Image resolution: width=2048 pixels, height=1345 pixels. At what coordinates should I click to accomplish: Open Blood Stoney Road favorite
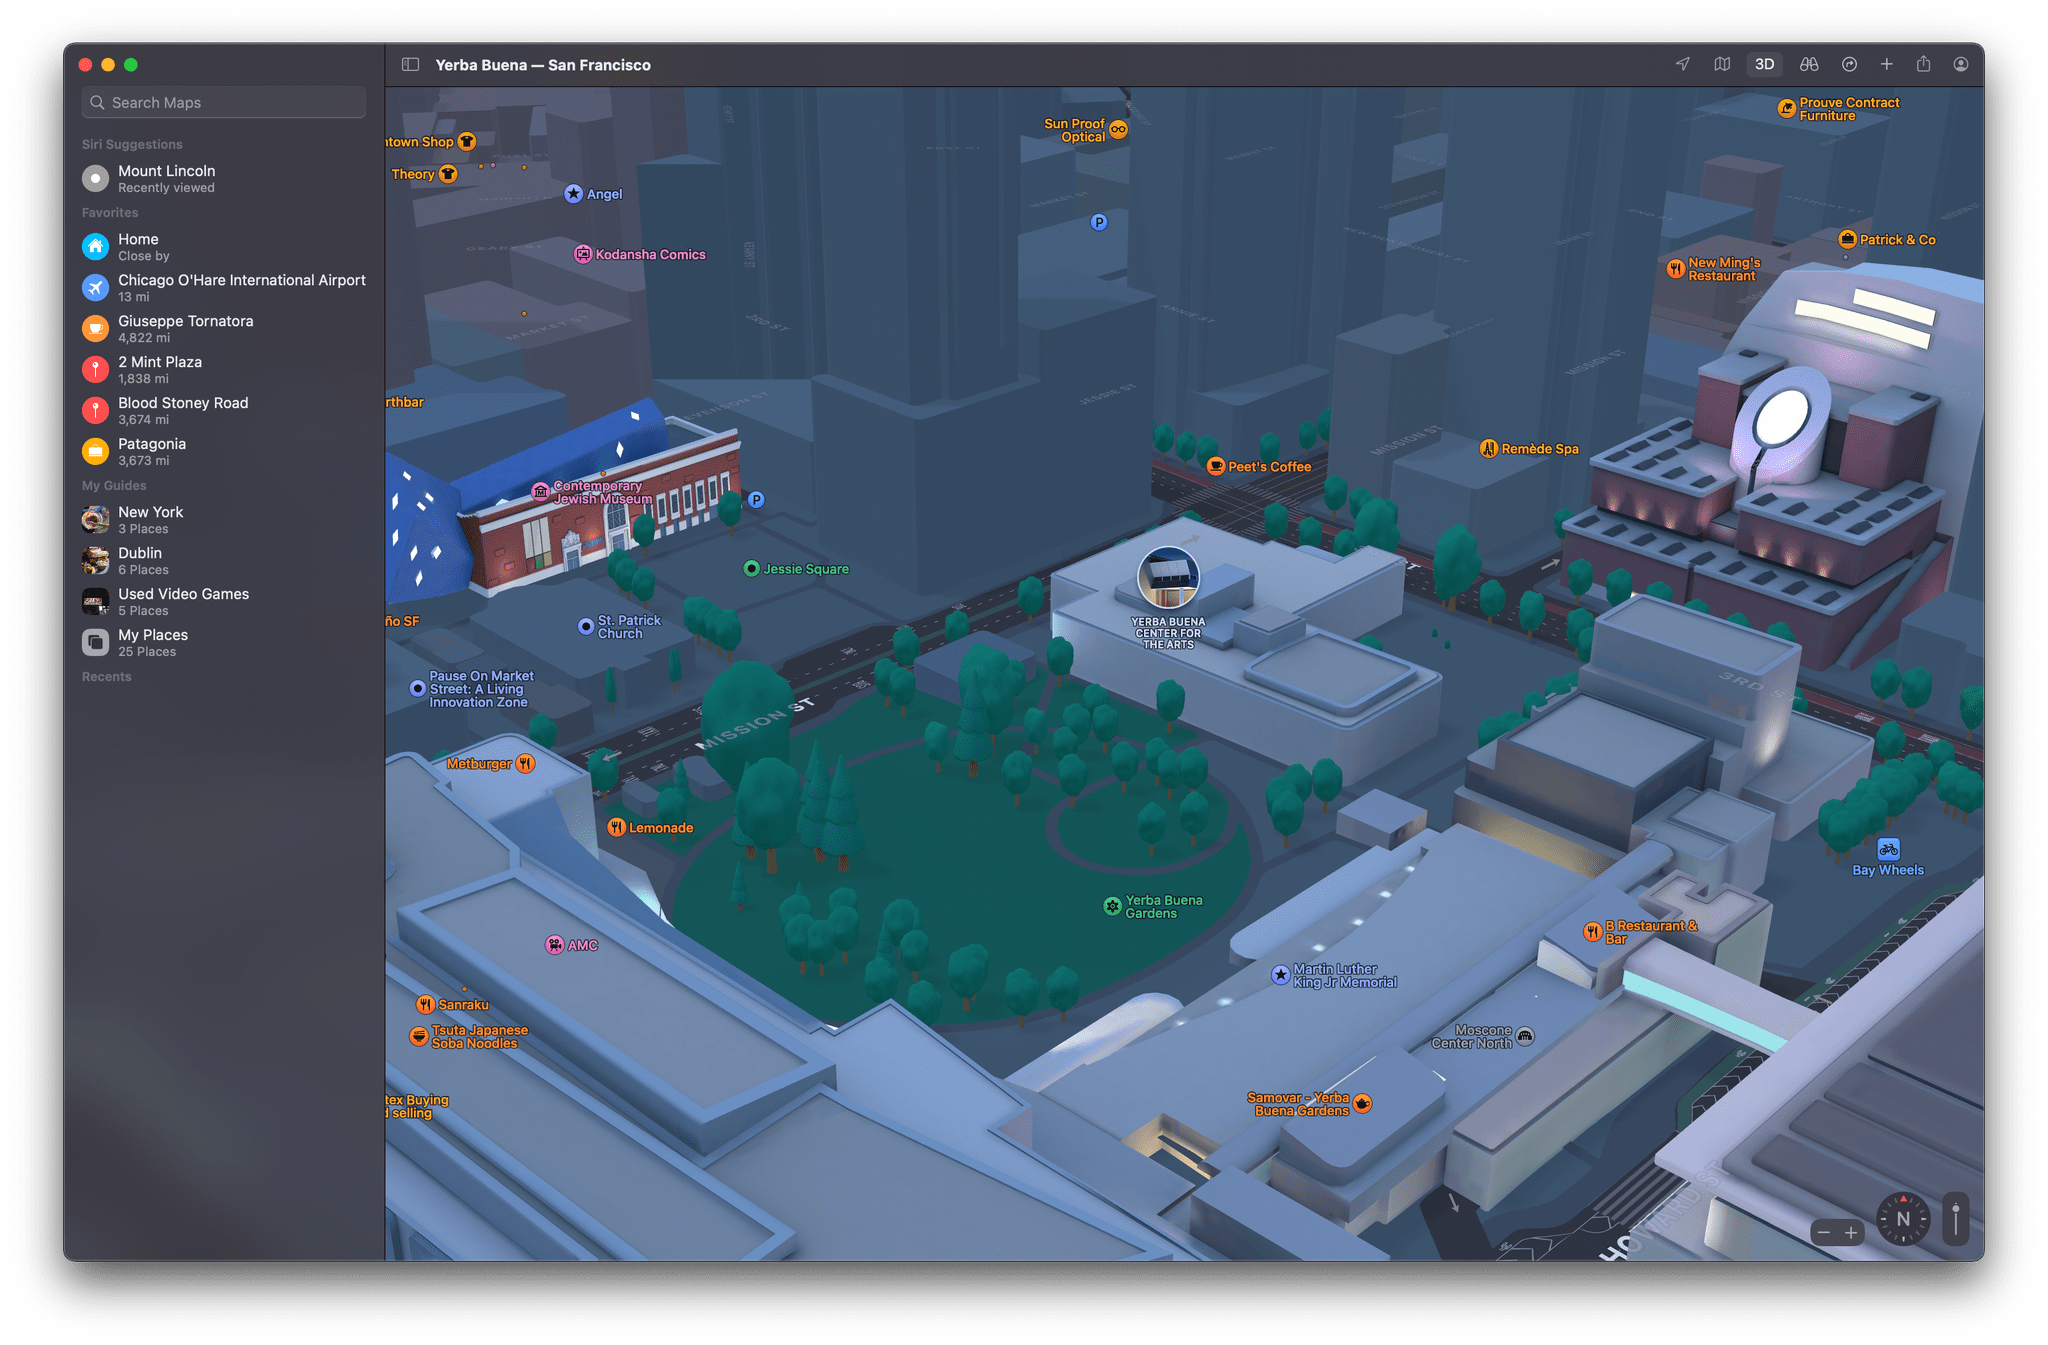point(224,411)
